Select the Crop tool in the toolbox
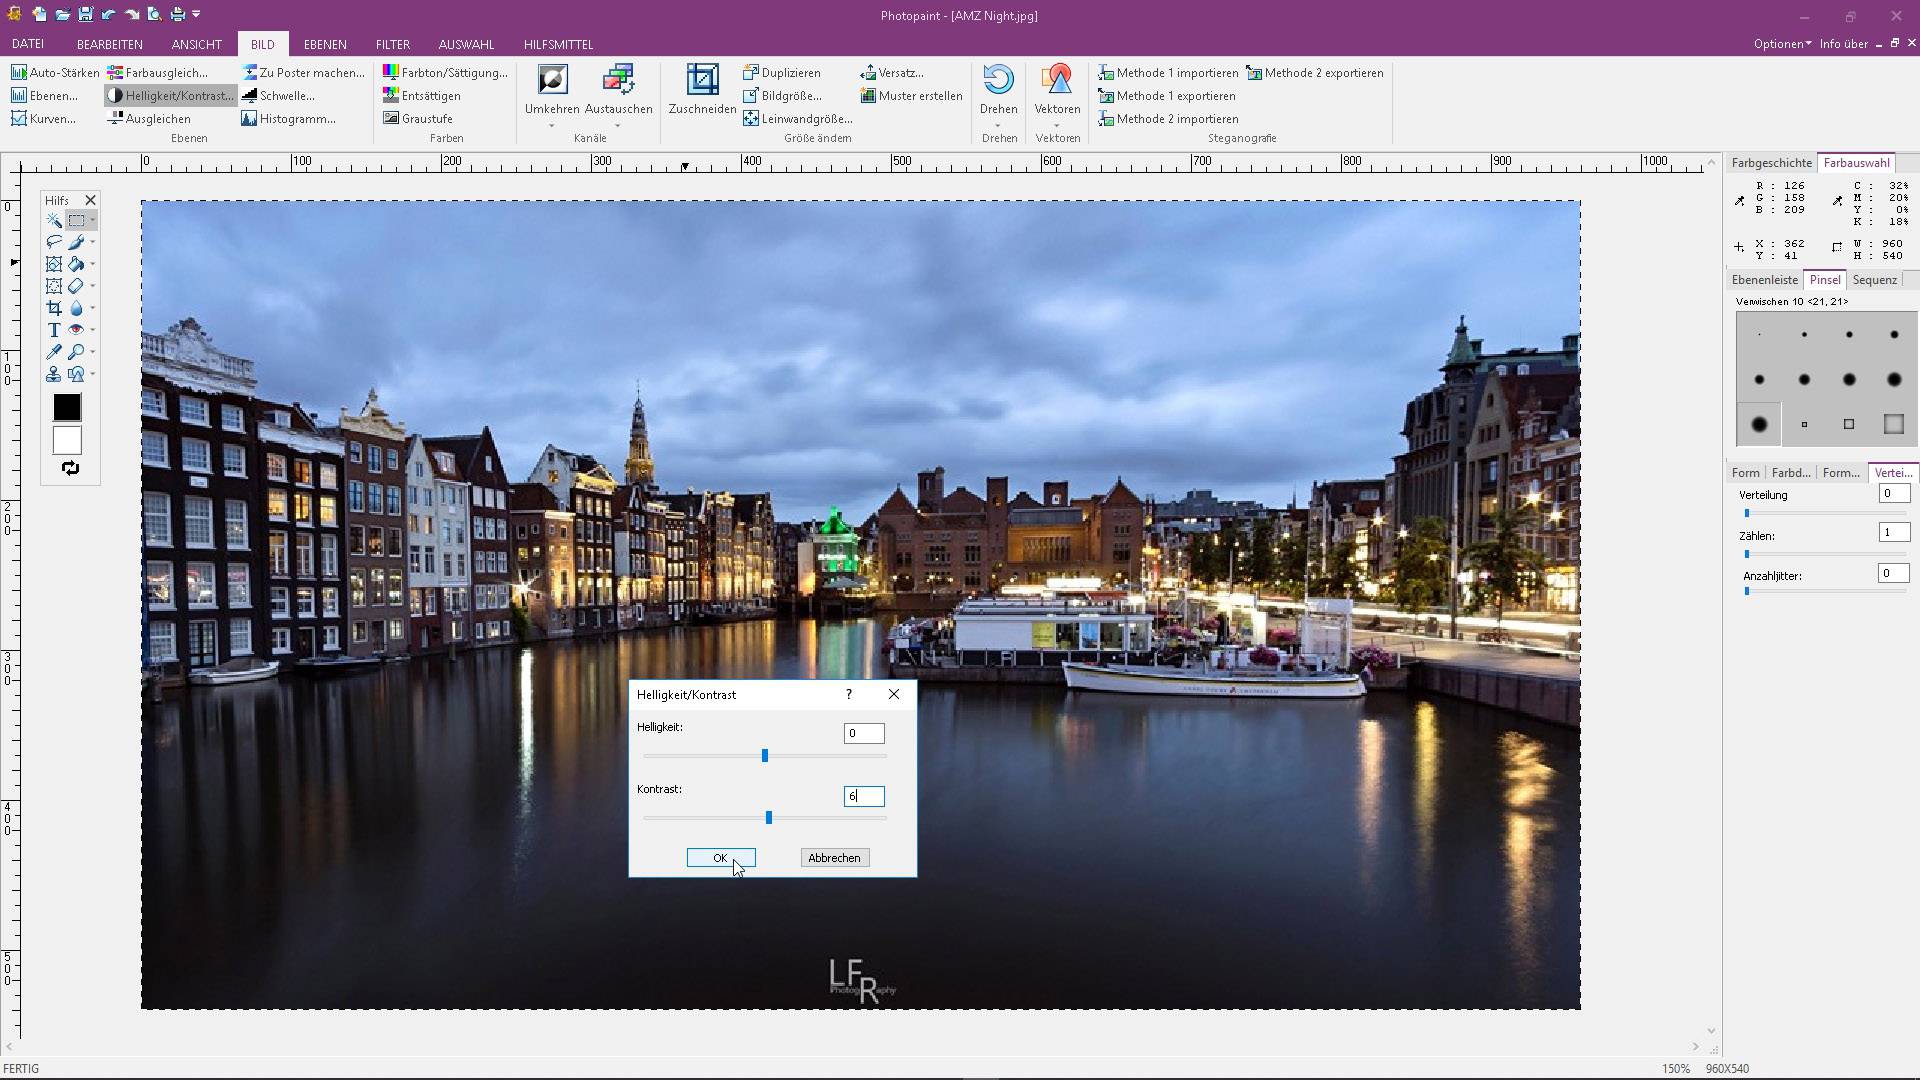The width and height of the screenshot is (1920, 1080). 54,308
